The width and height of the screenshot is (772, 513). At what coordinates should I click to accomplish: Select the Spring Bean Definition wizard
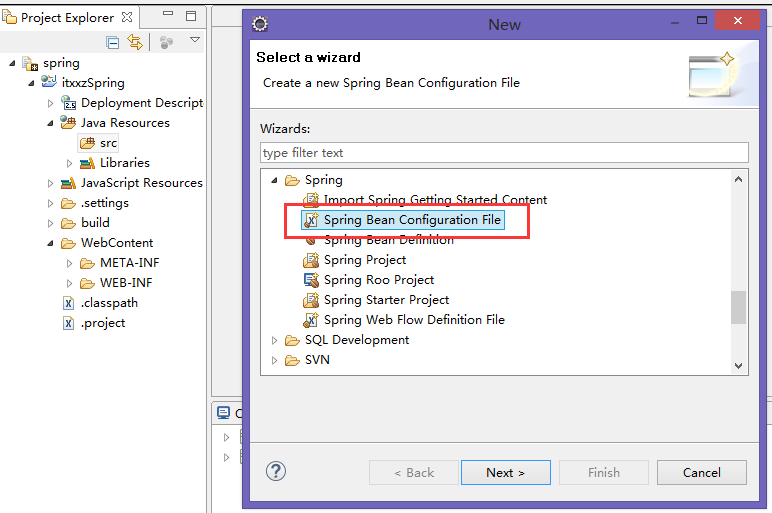389,240
